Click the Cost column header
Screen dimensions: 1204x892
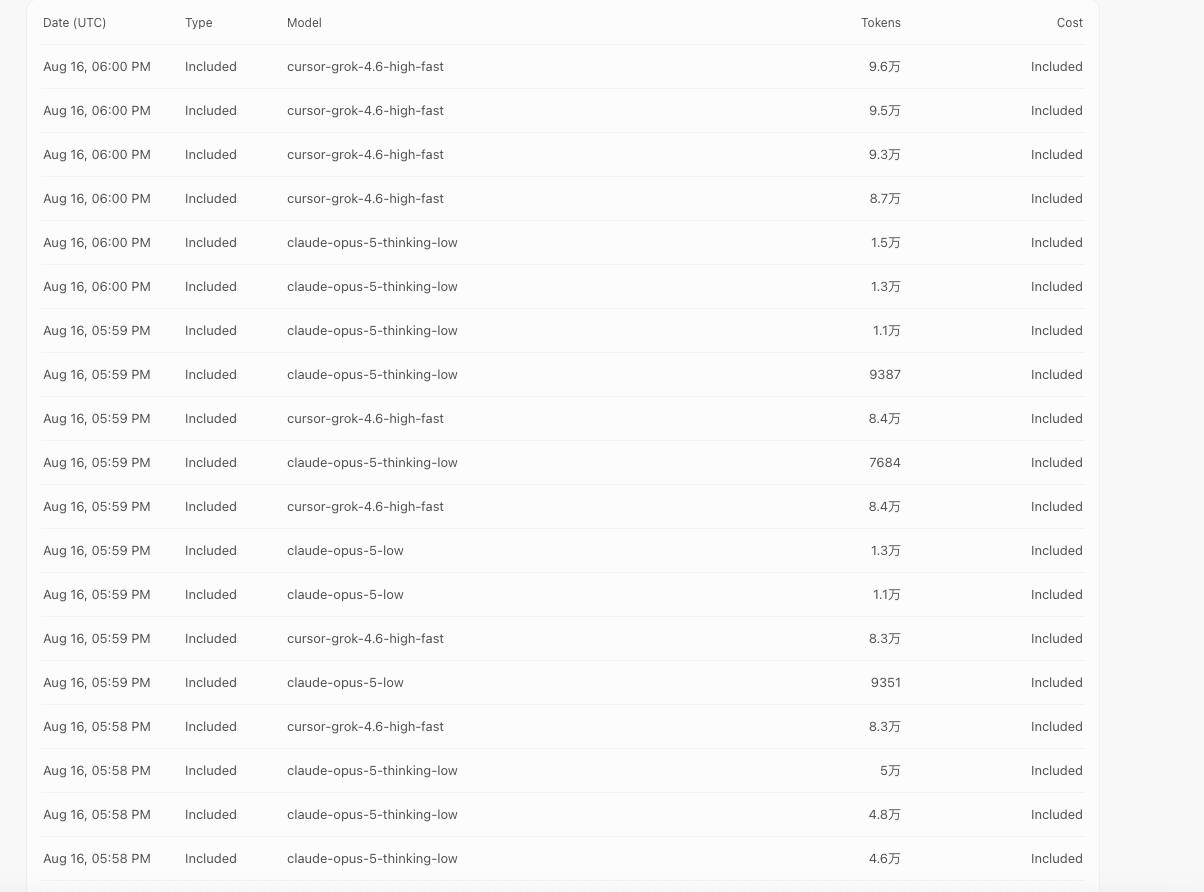click(1070, 22)
